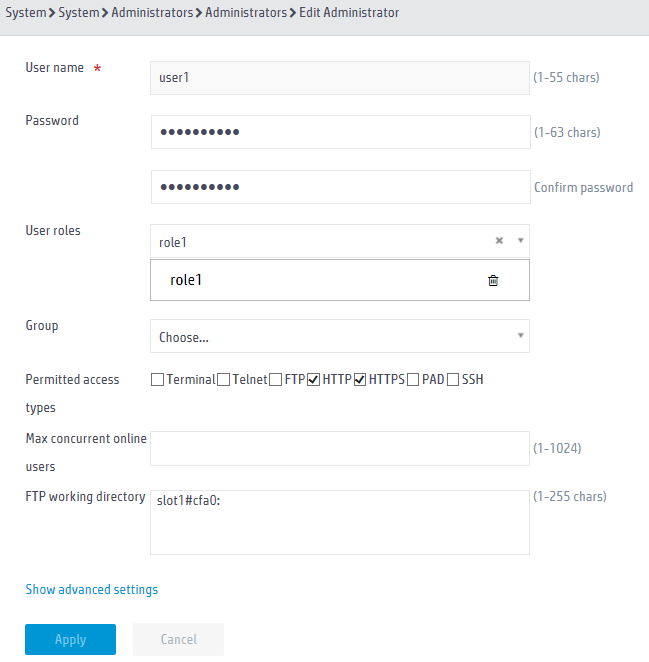649x662 pixels.
Task: Uncheck the HTTPS access checkbox
Action: point(360,380)
